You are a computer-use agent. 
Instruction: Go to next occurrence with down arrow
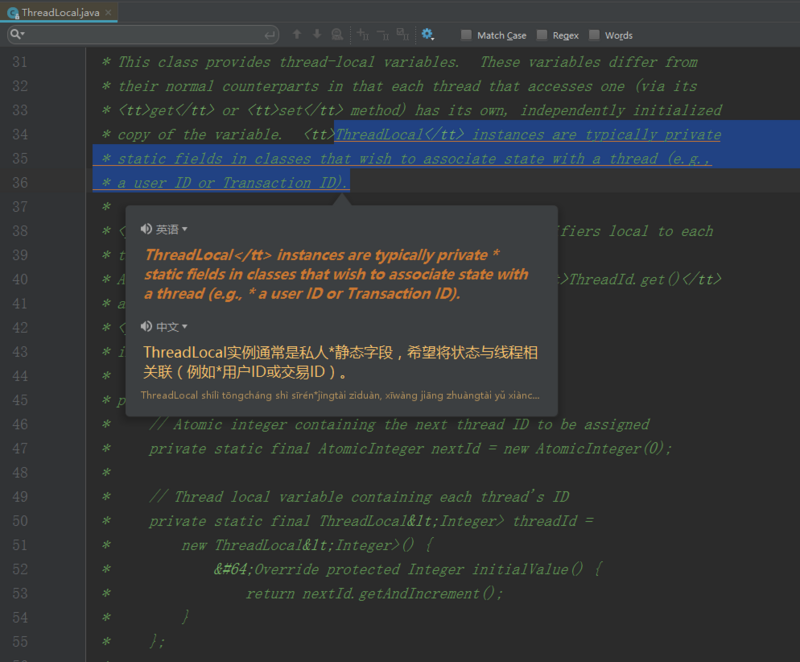[x=317, y=34]
